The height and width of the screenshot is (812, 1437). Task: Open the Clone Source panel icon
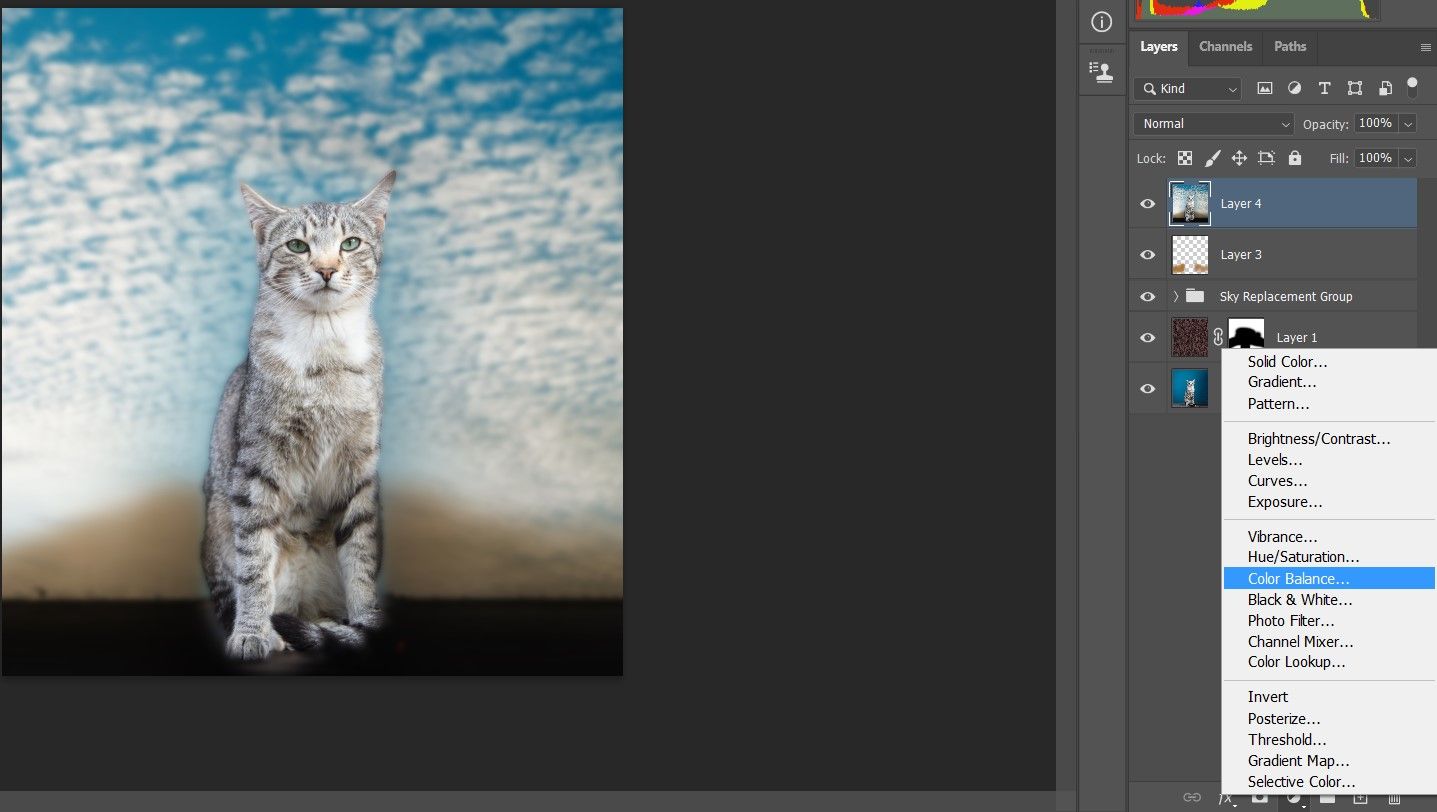[1101, 71]
